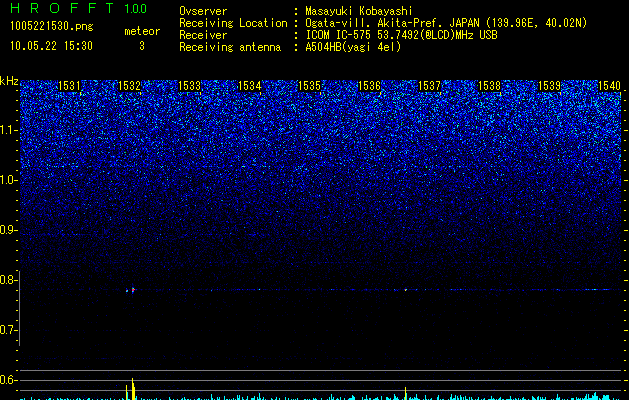
Task: Click the meteor echo spot on the carrier line between 1536 and 1537
Action: (x=406, y=289)
